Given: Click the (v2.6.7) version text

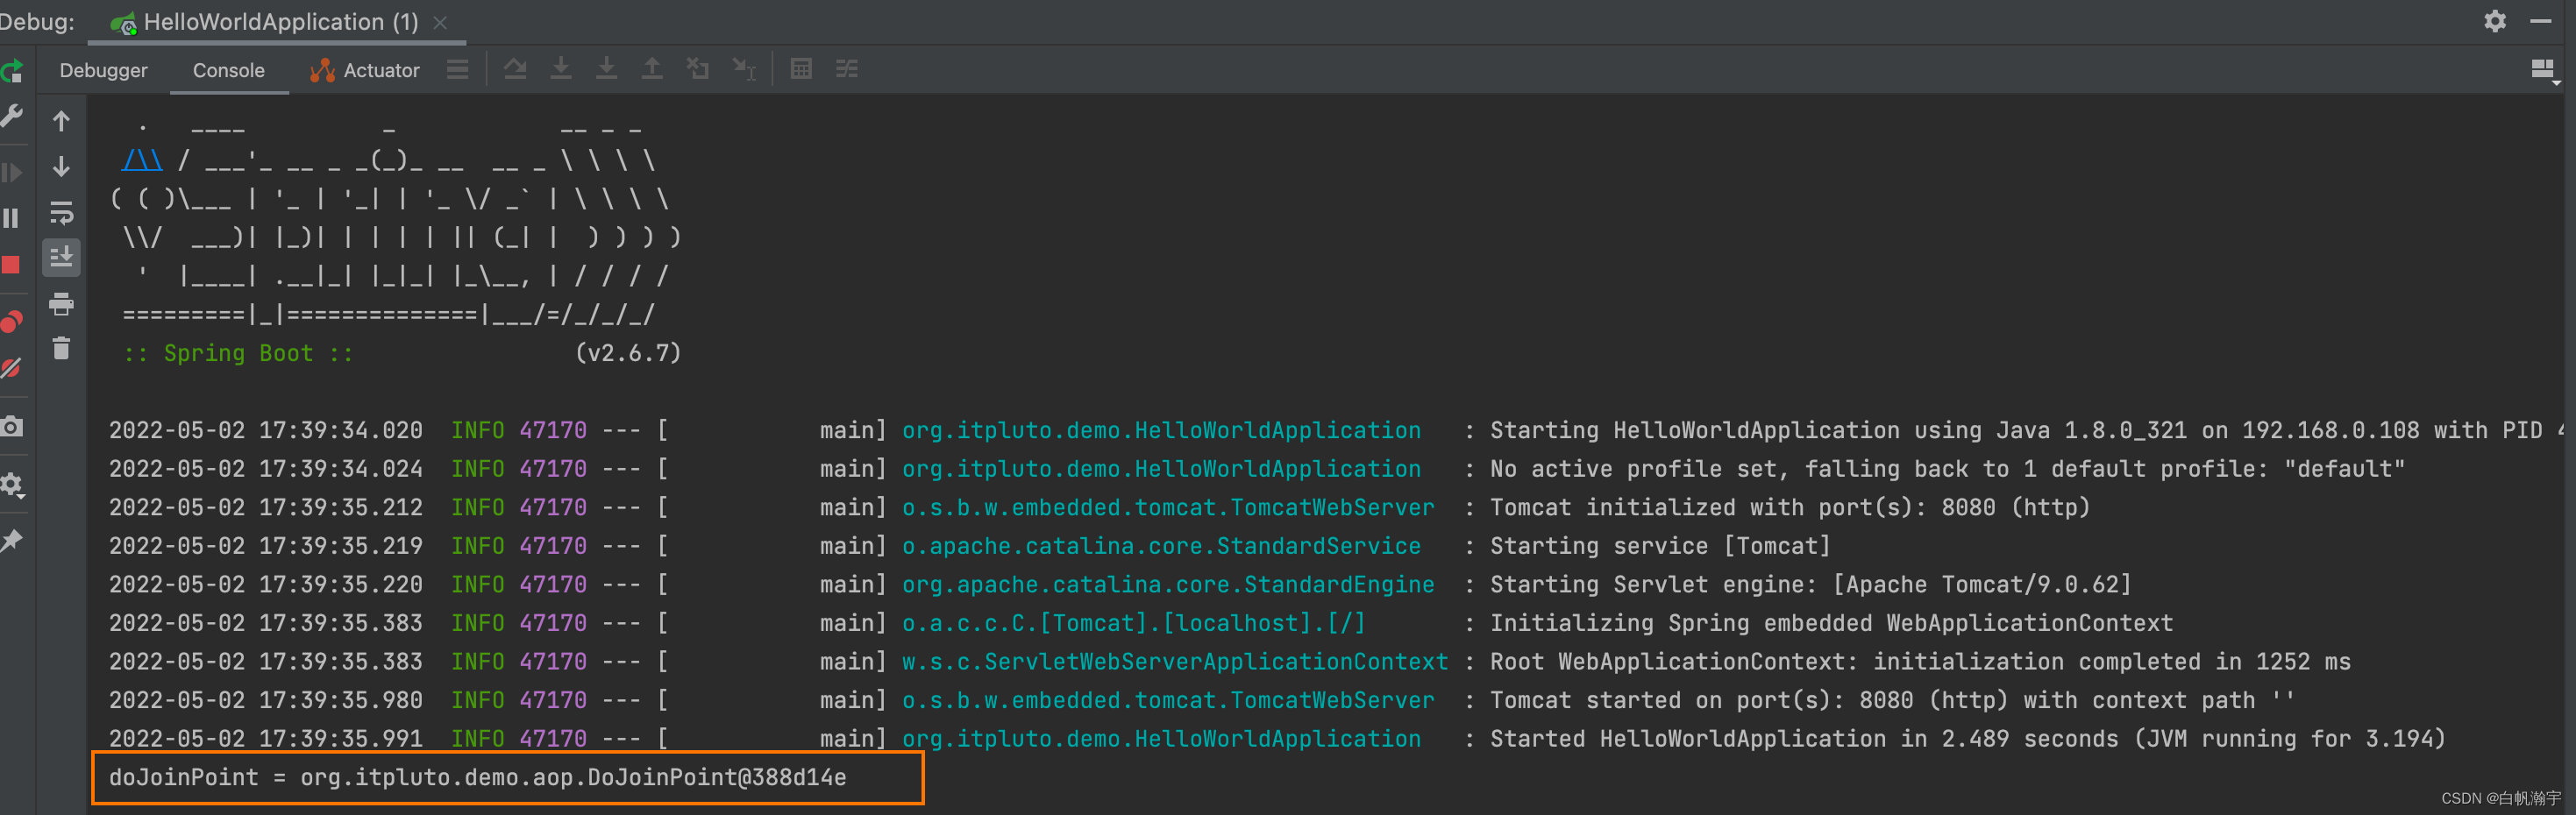Looking at the screenshot, I should (x=628, y=353).
